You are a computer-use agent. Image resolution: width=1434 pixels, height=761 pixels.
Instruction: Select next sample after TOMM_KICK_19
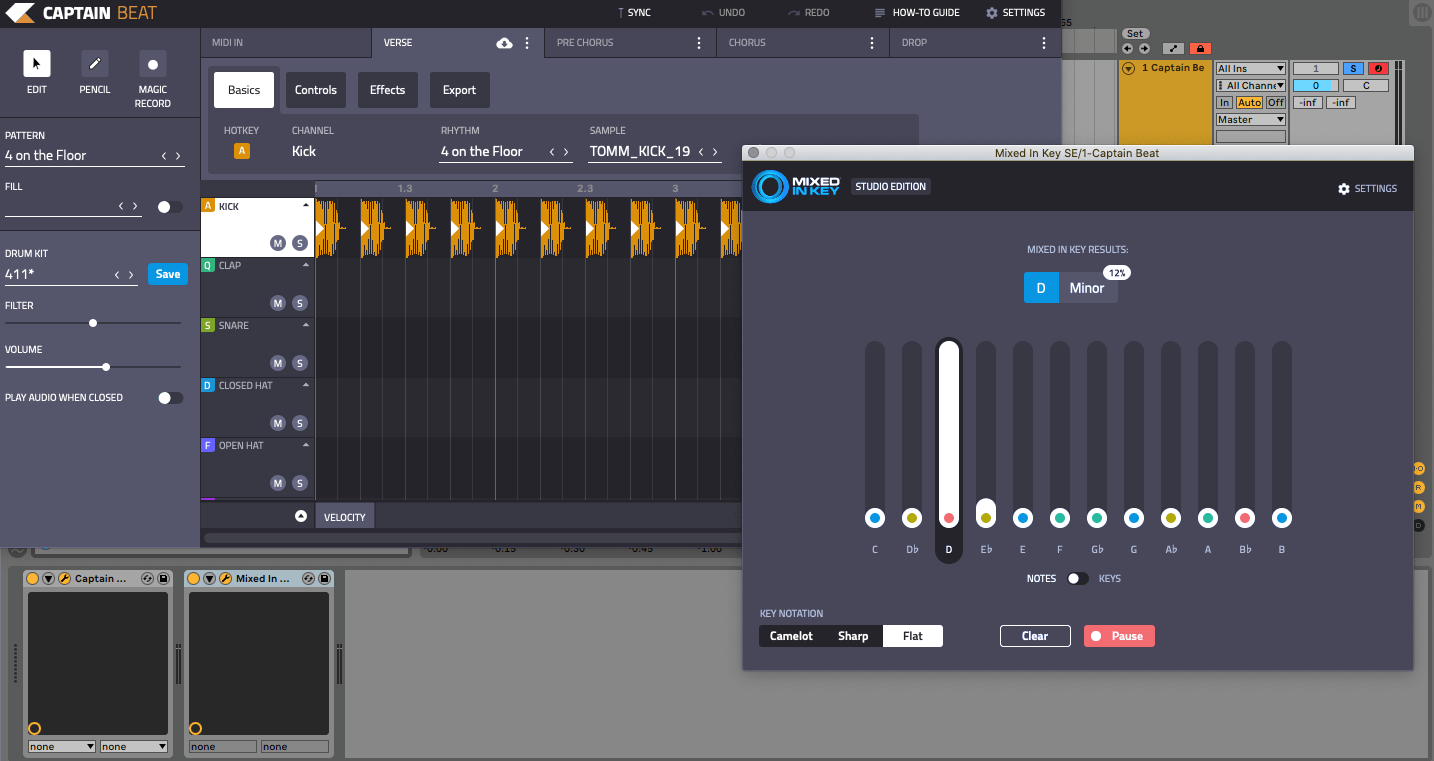point(716,152)
